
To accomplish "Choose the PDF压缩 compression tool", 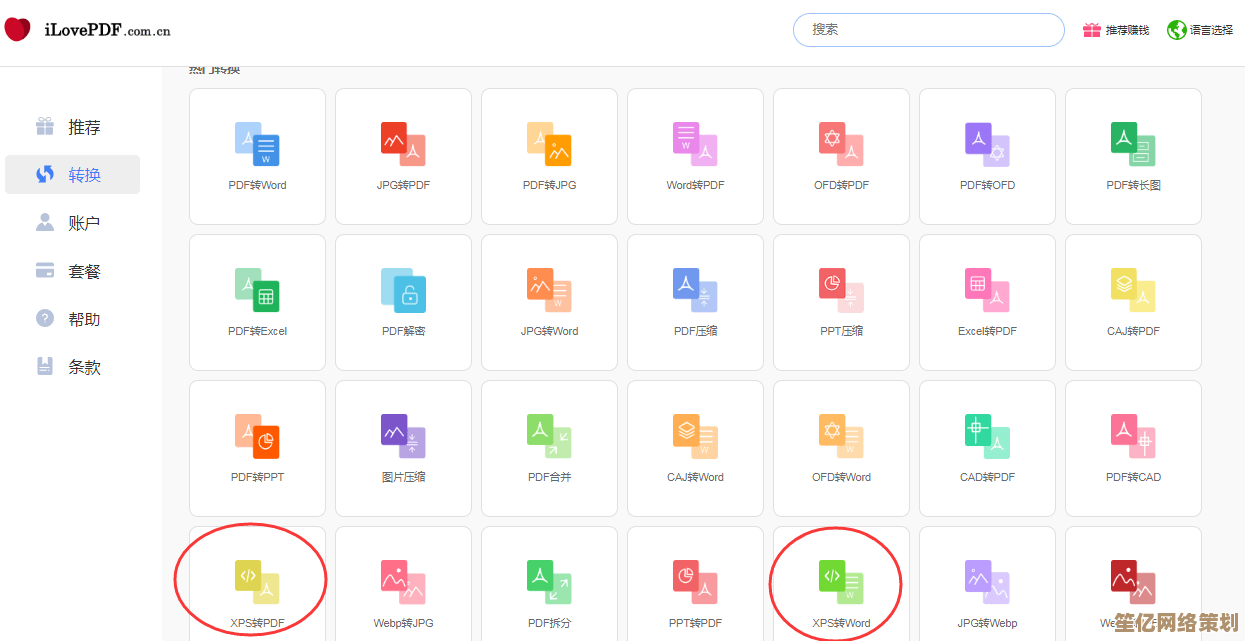I will (x=695, y=302).
